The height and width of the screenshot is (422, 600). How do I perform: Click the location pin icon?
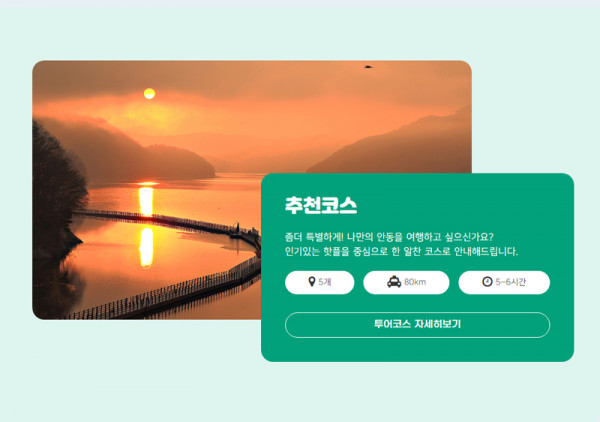[x=311, y=282]
